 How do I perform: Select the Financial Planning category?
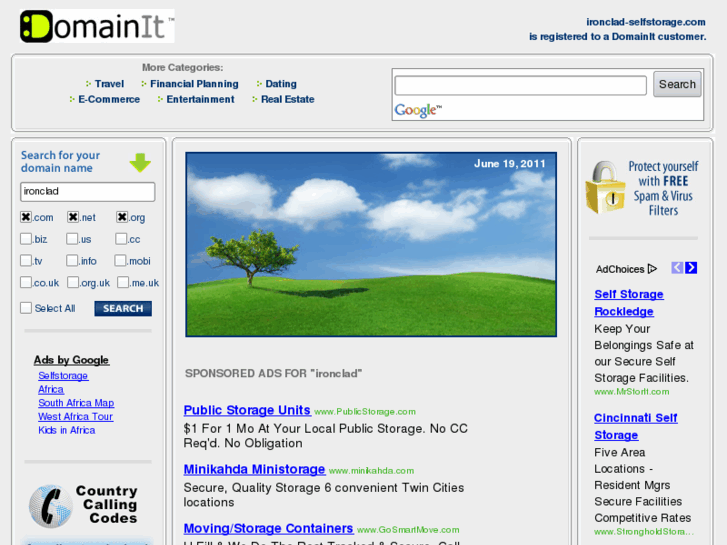coord(194,84)
